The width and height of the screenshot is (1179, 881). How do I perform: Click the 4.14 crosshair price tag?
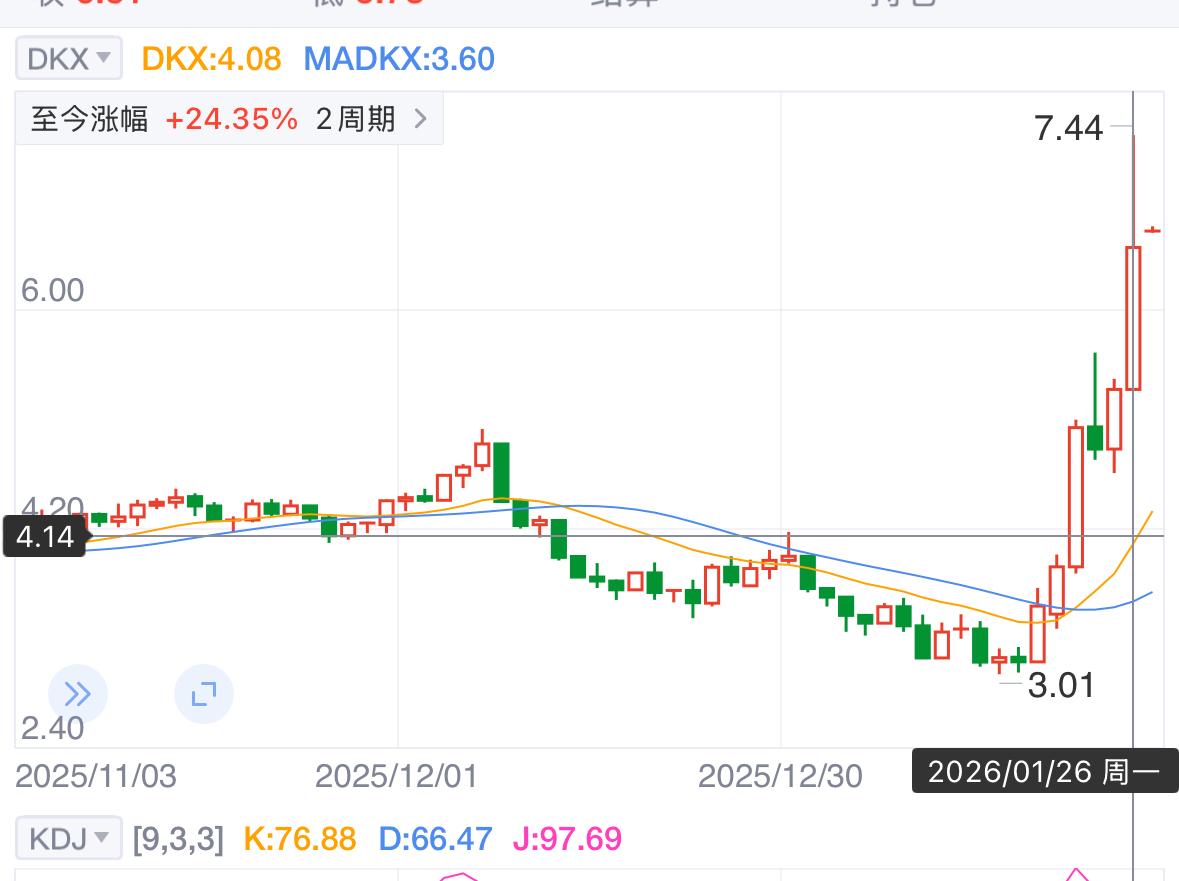coord(45,536)
